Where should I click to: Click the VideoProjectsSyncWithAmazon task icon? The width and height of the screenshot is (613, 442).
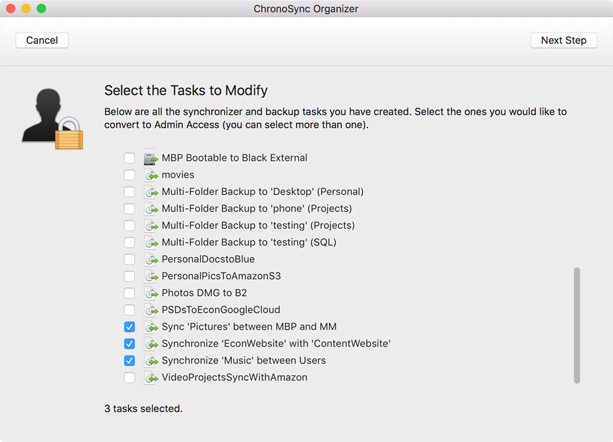151,378
